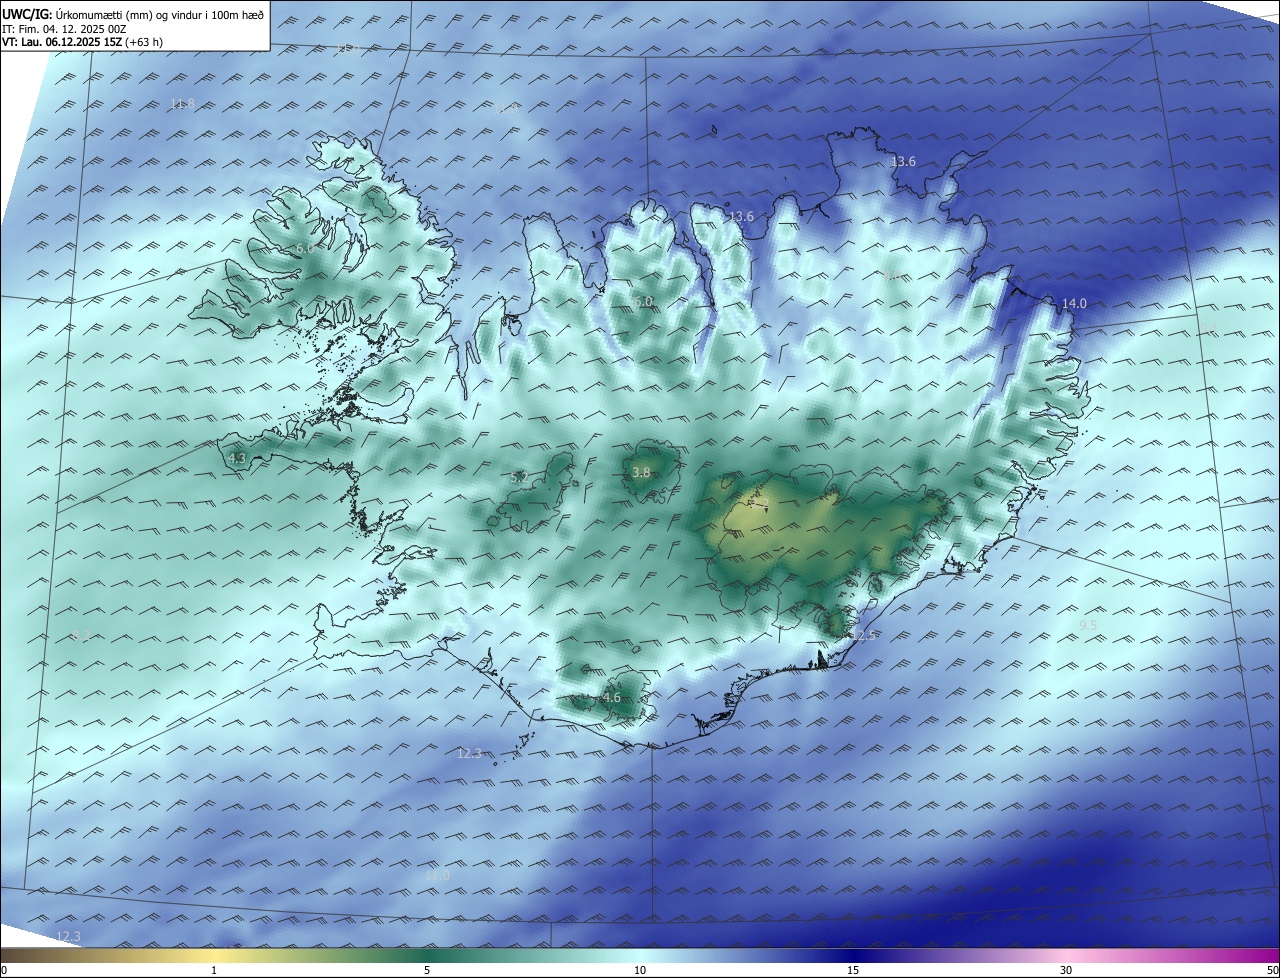Viewport: 1280px width, 978px height.
Task: Click the 4.3 value on Snæfellsnes peninsula
Action: 237,458
